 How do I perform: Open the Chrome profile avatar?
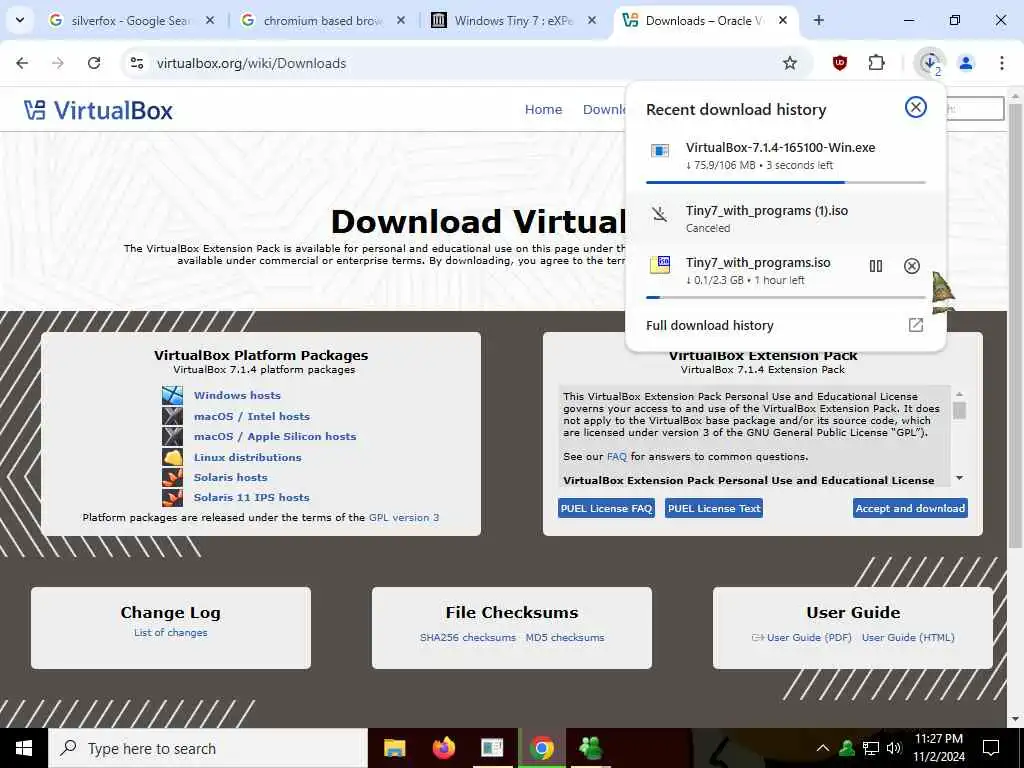point(966,63)
